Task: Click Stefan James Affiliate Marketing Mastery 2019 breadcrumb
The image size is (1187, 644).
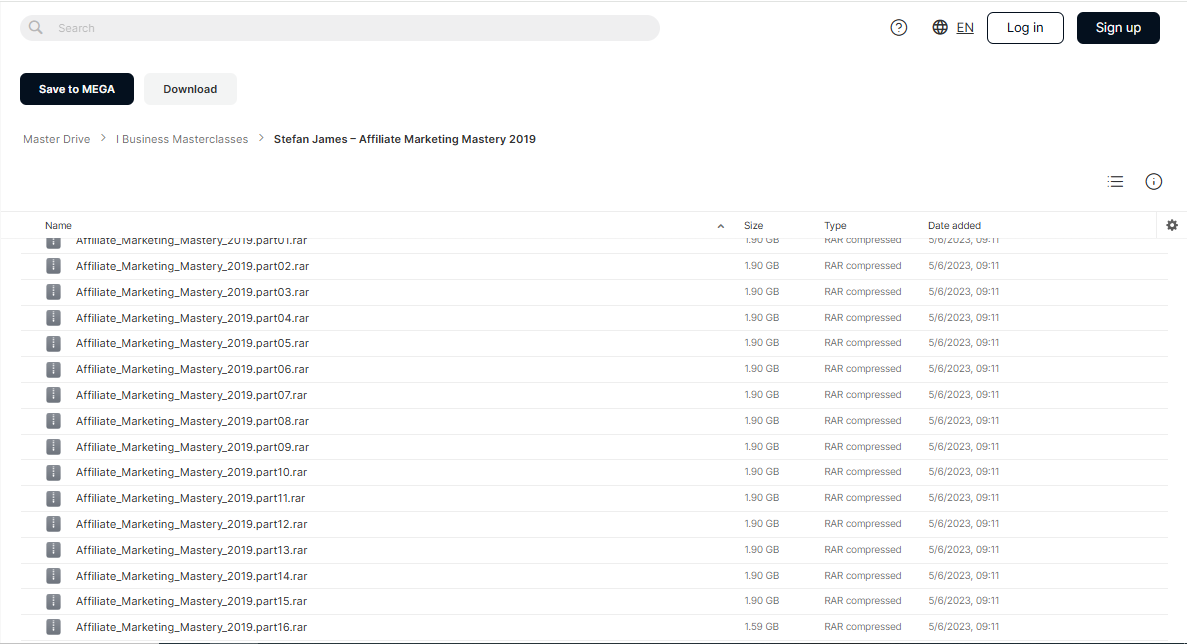Action: click(x=404, y=139)
